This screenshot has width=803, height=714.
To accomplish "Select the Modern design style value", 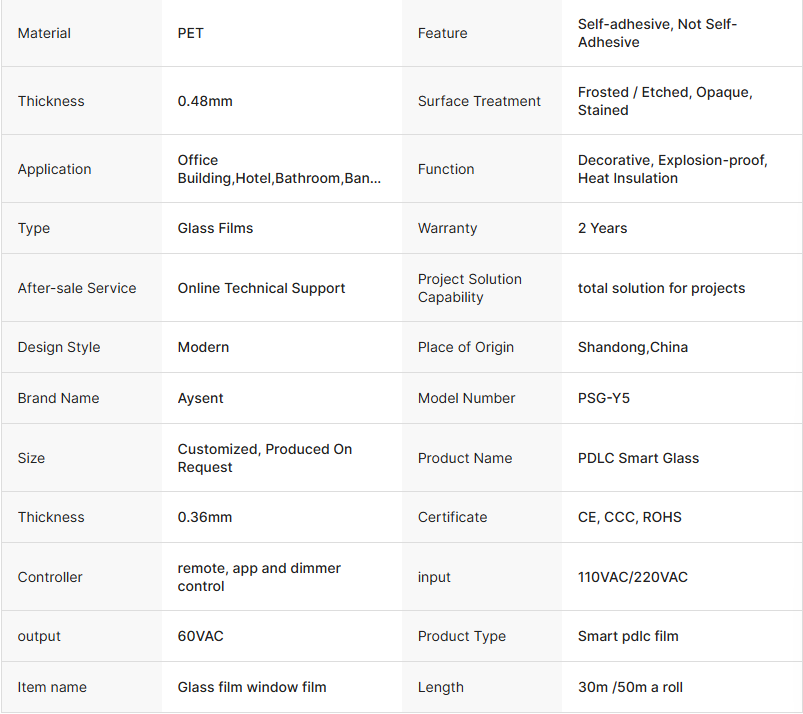I will [203, 347].
